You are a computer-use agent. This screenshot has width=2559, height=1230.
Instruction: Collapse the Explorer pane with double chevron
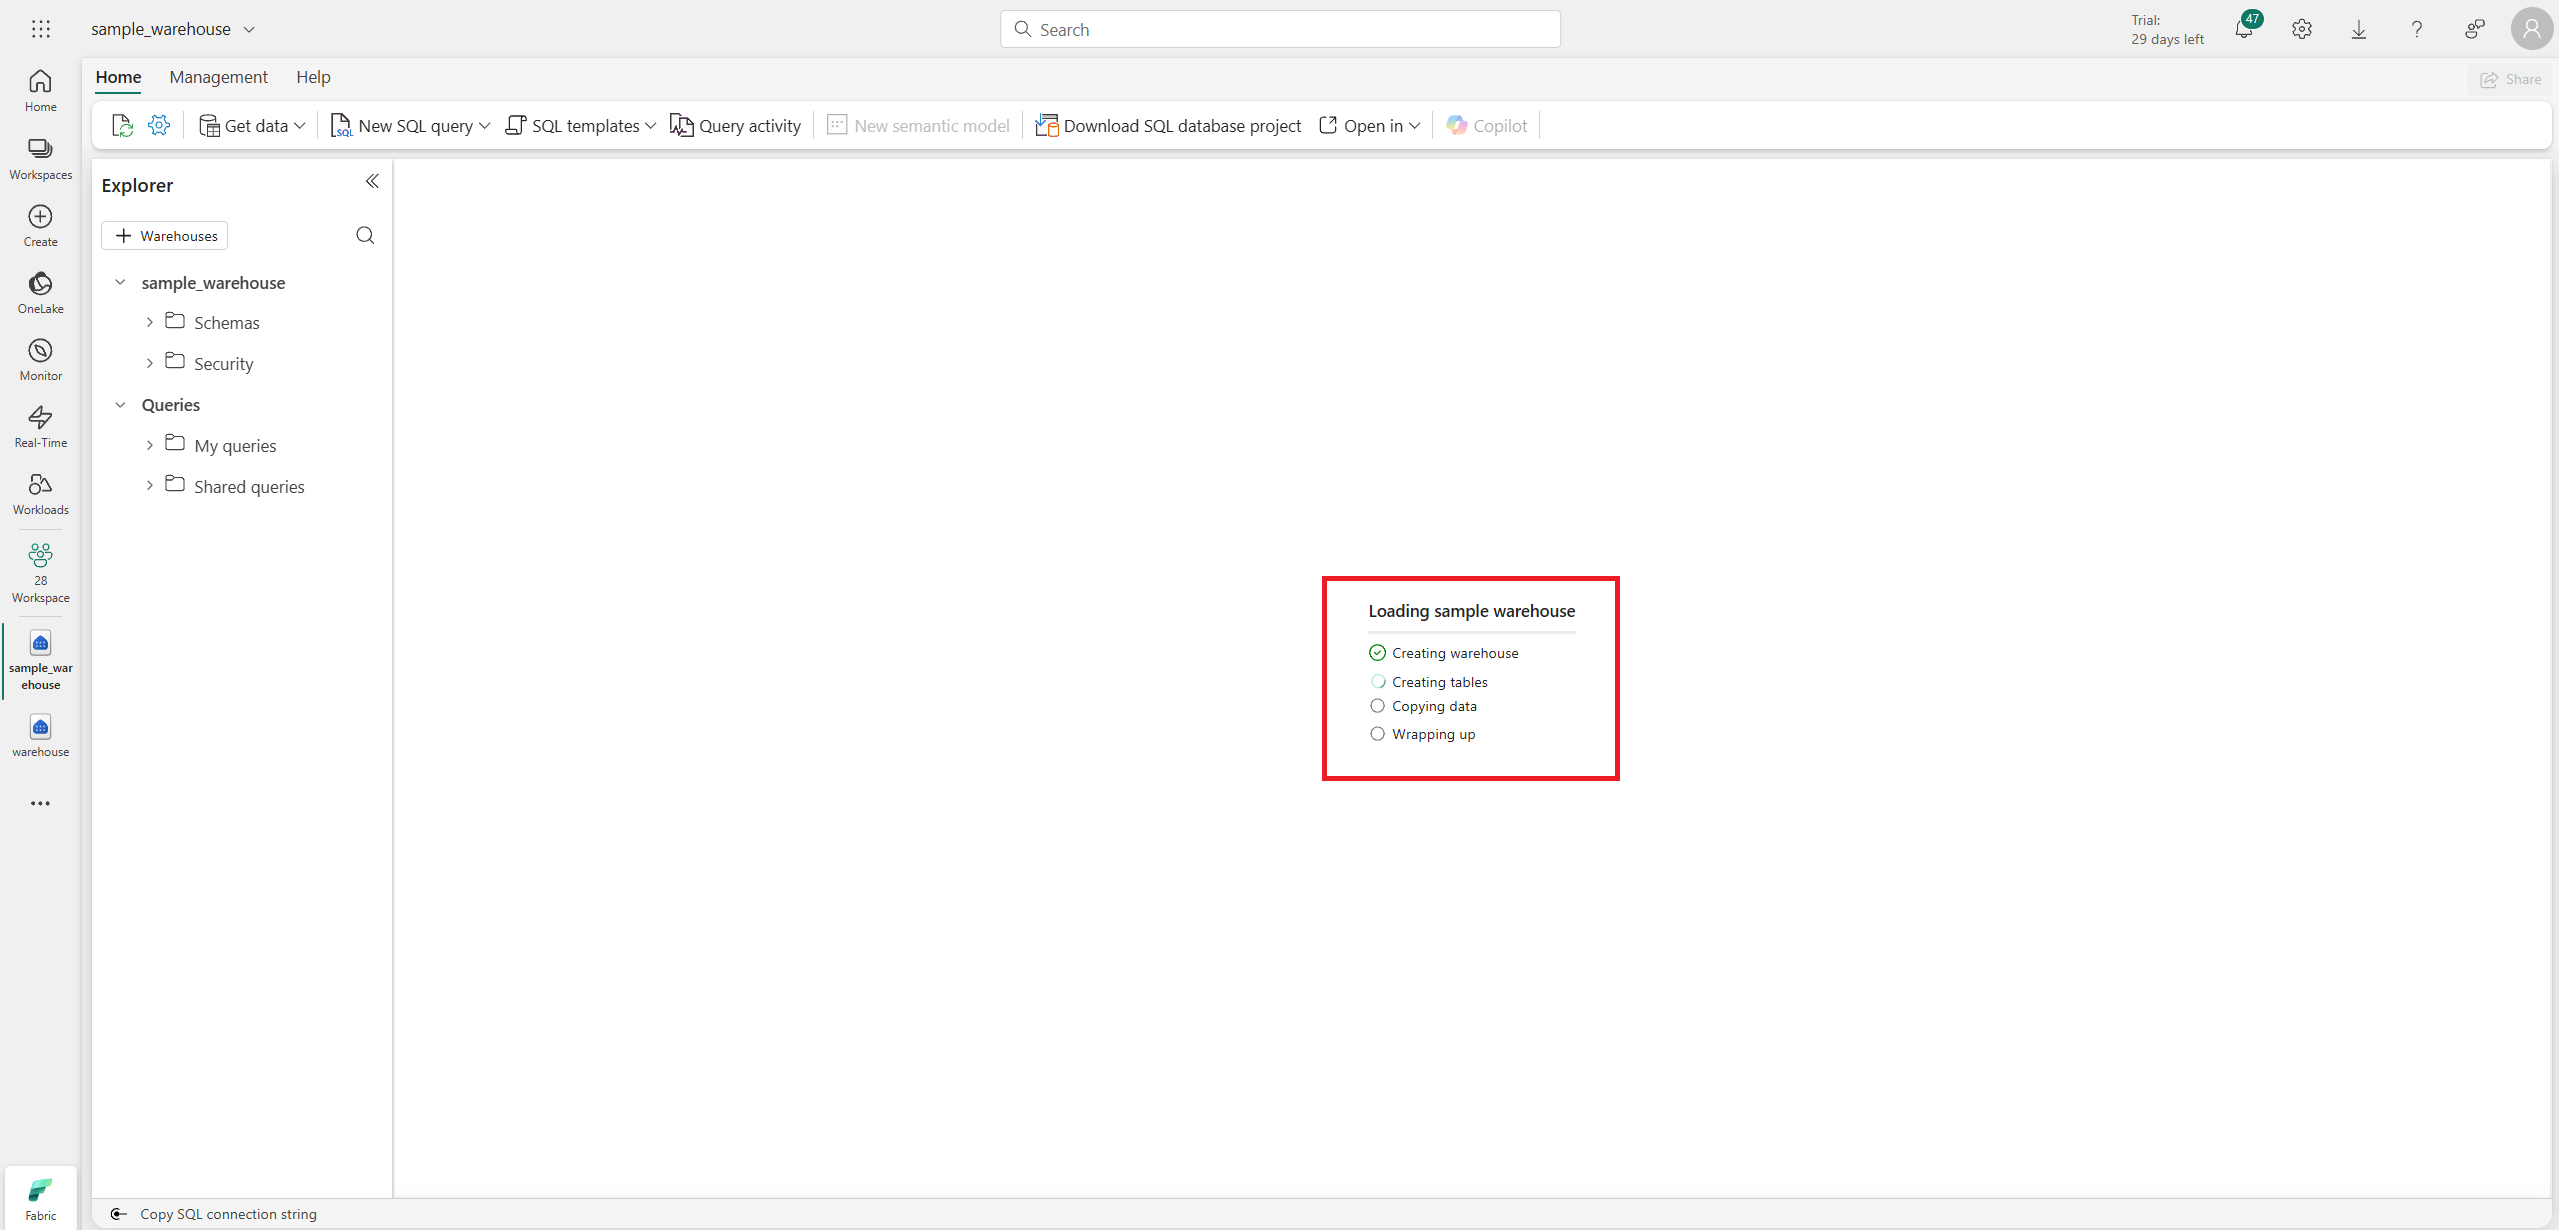372,181
